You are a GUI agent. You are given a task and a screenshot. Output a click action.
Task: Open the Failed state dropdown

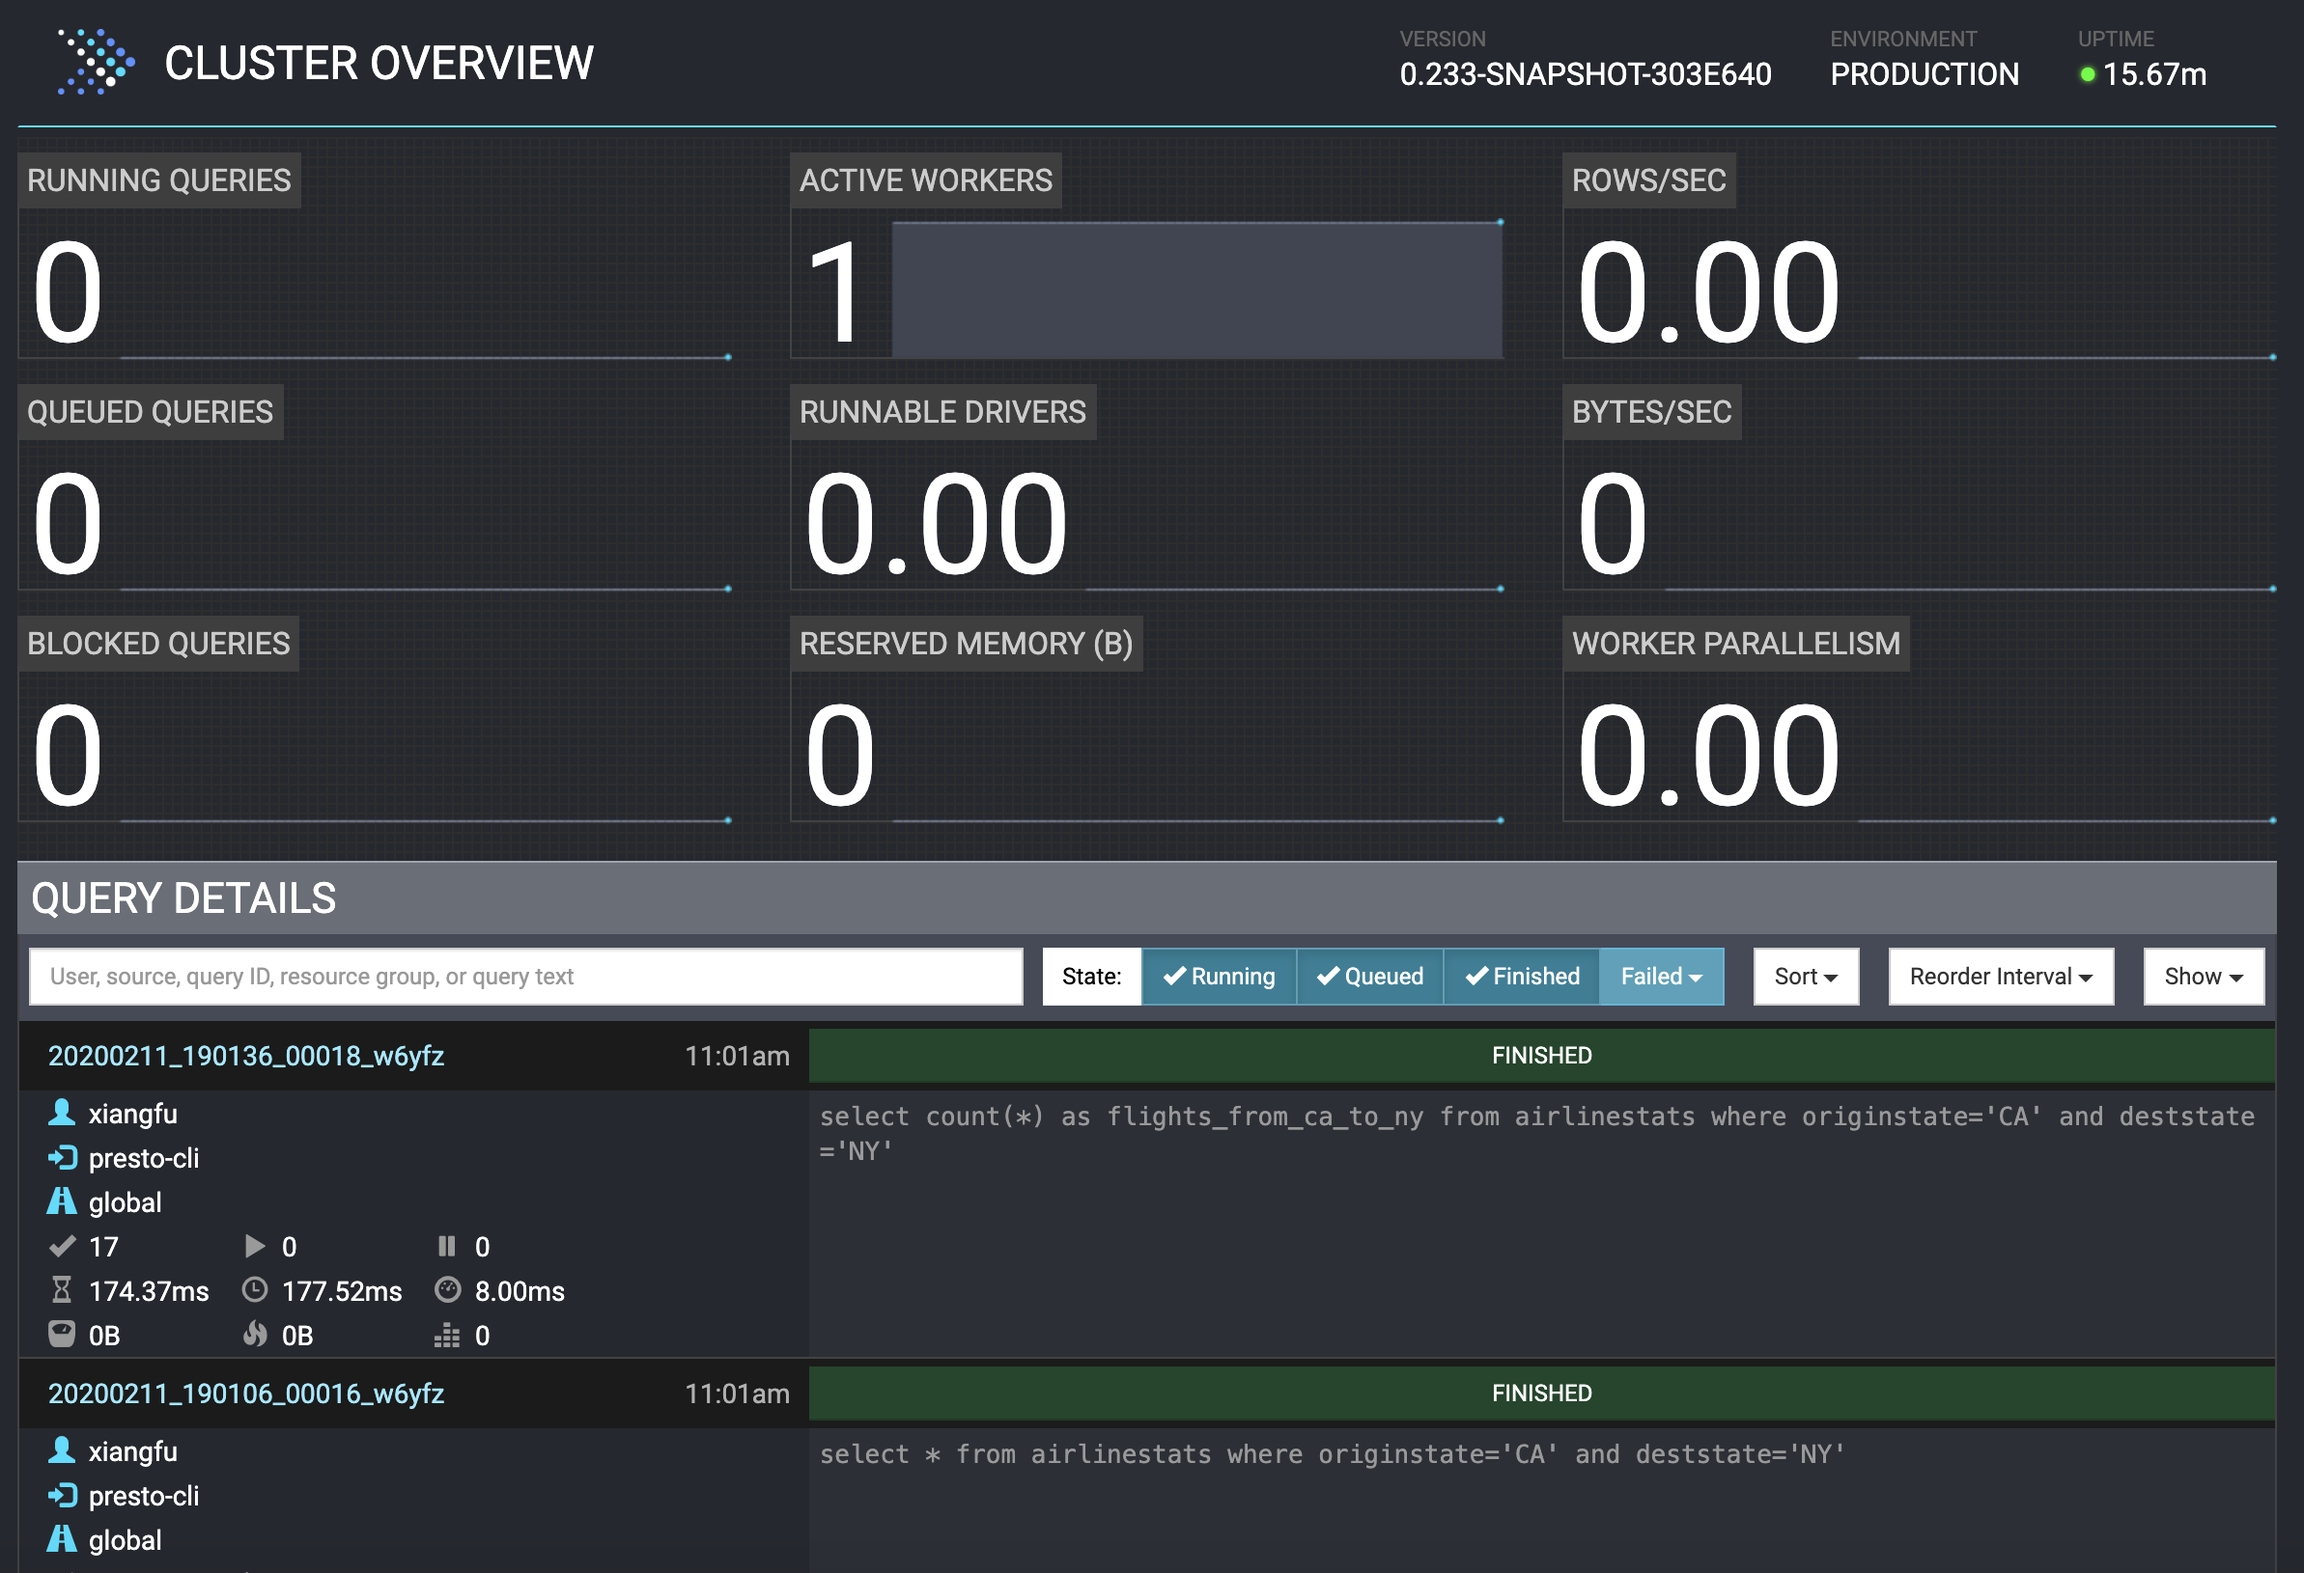coord(1660,976)
